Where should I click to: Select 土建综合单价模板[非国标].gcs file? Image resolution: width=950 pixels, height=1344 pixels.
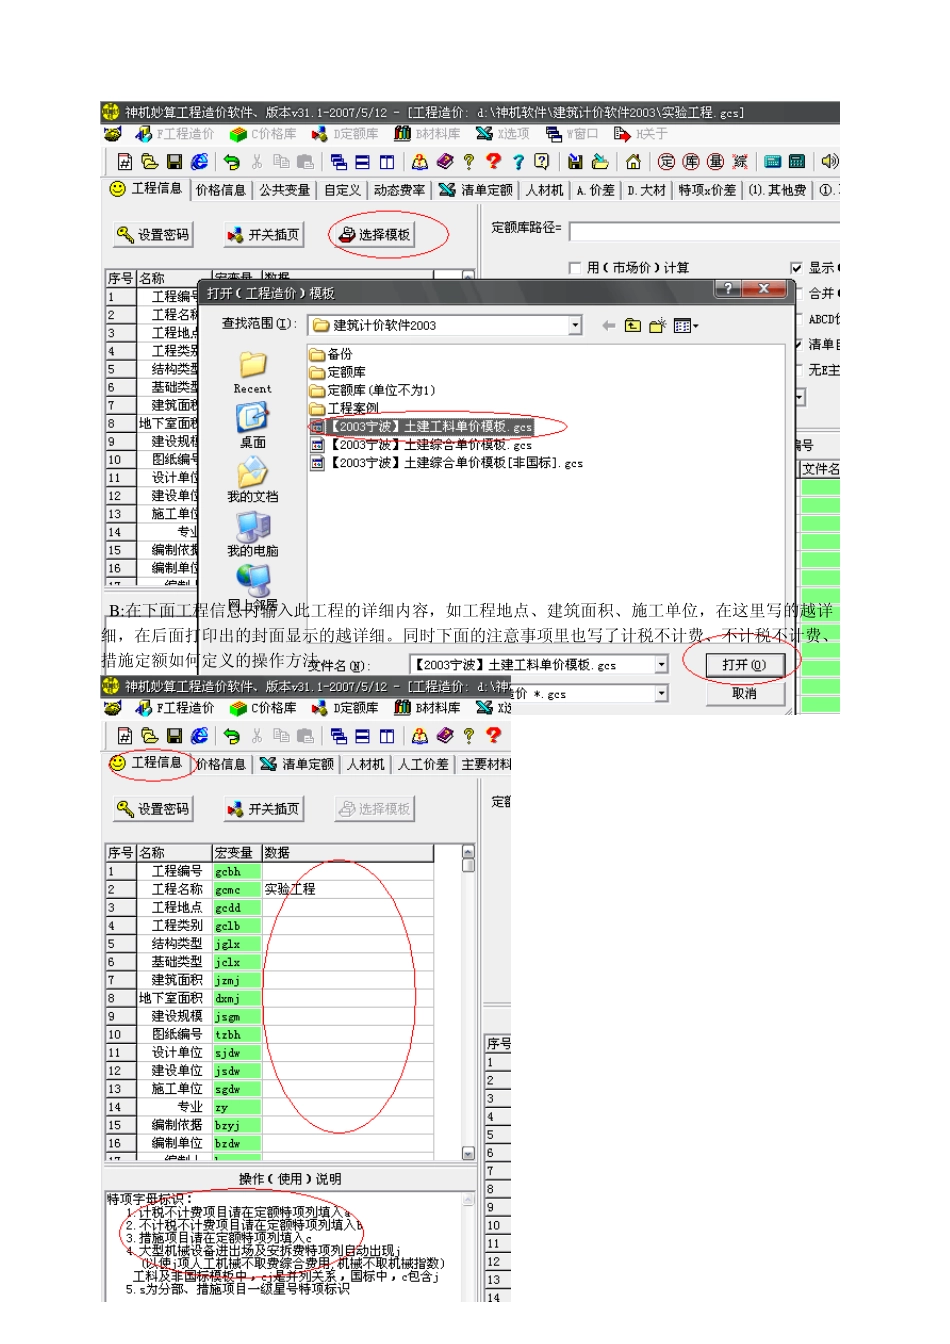(x=447, y=463)
